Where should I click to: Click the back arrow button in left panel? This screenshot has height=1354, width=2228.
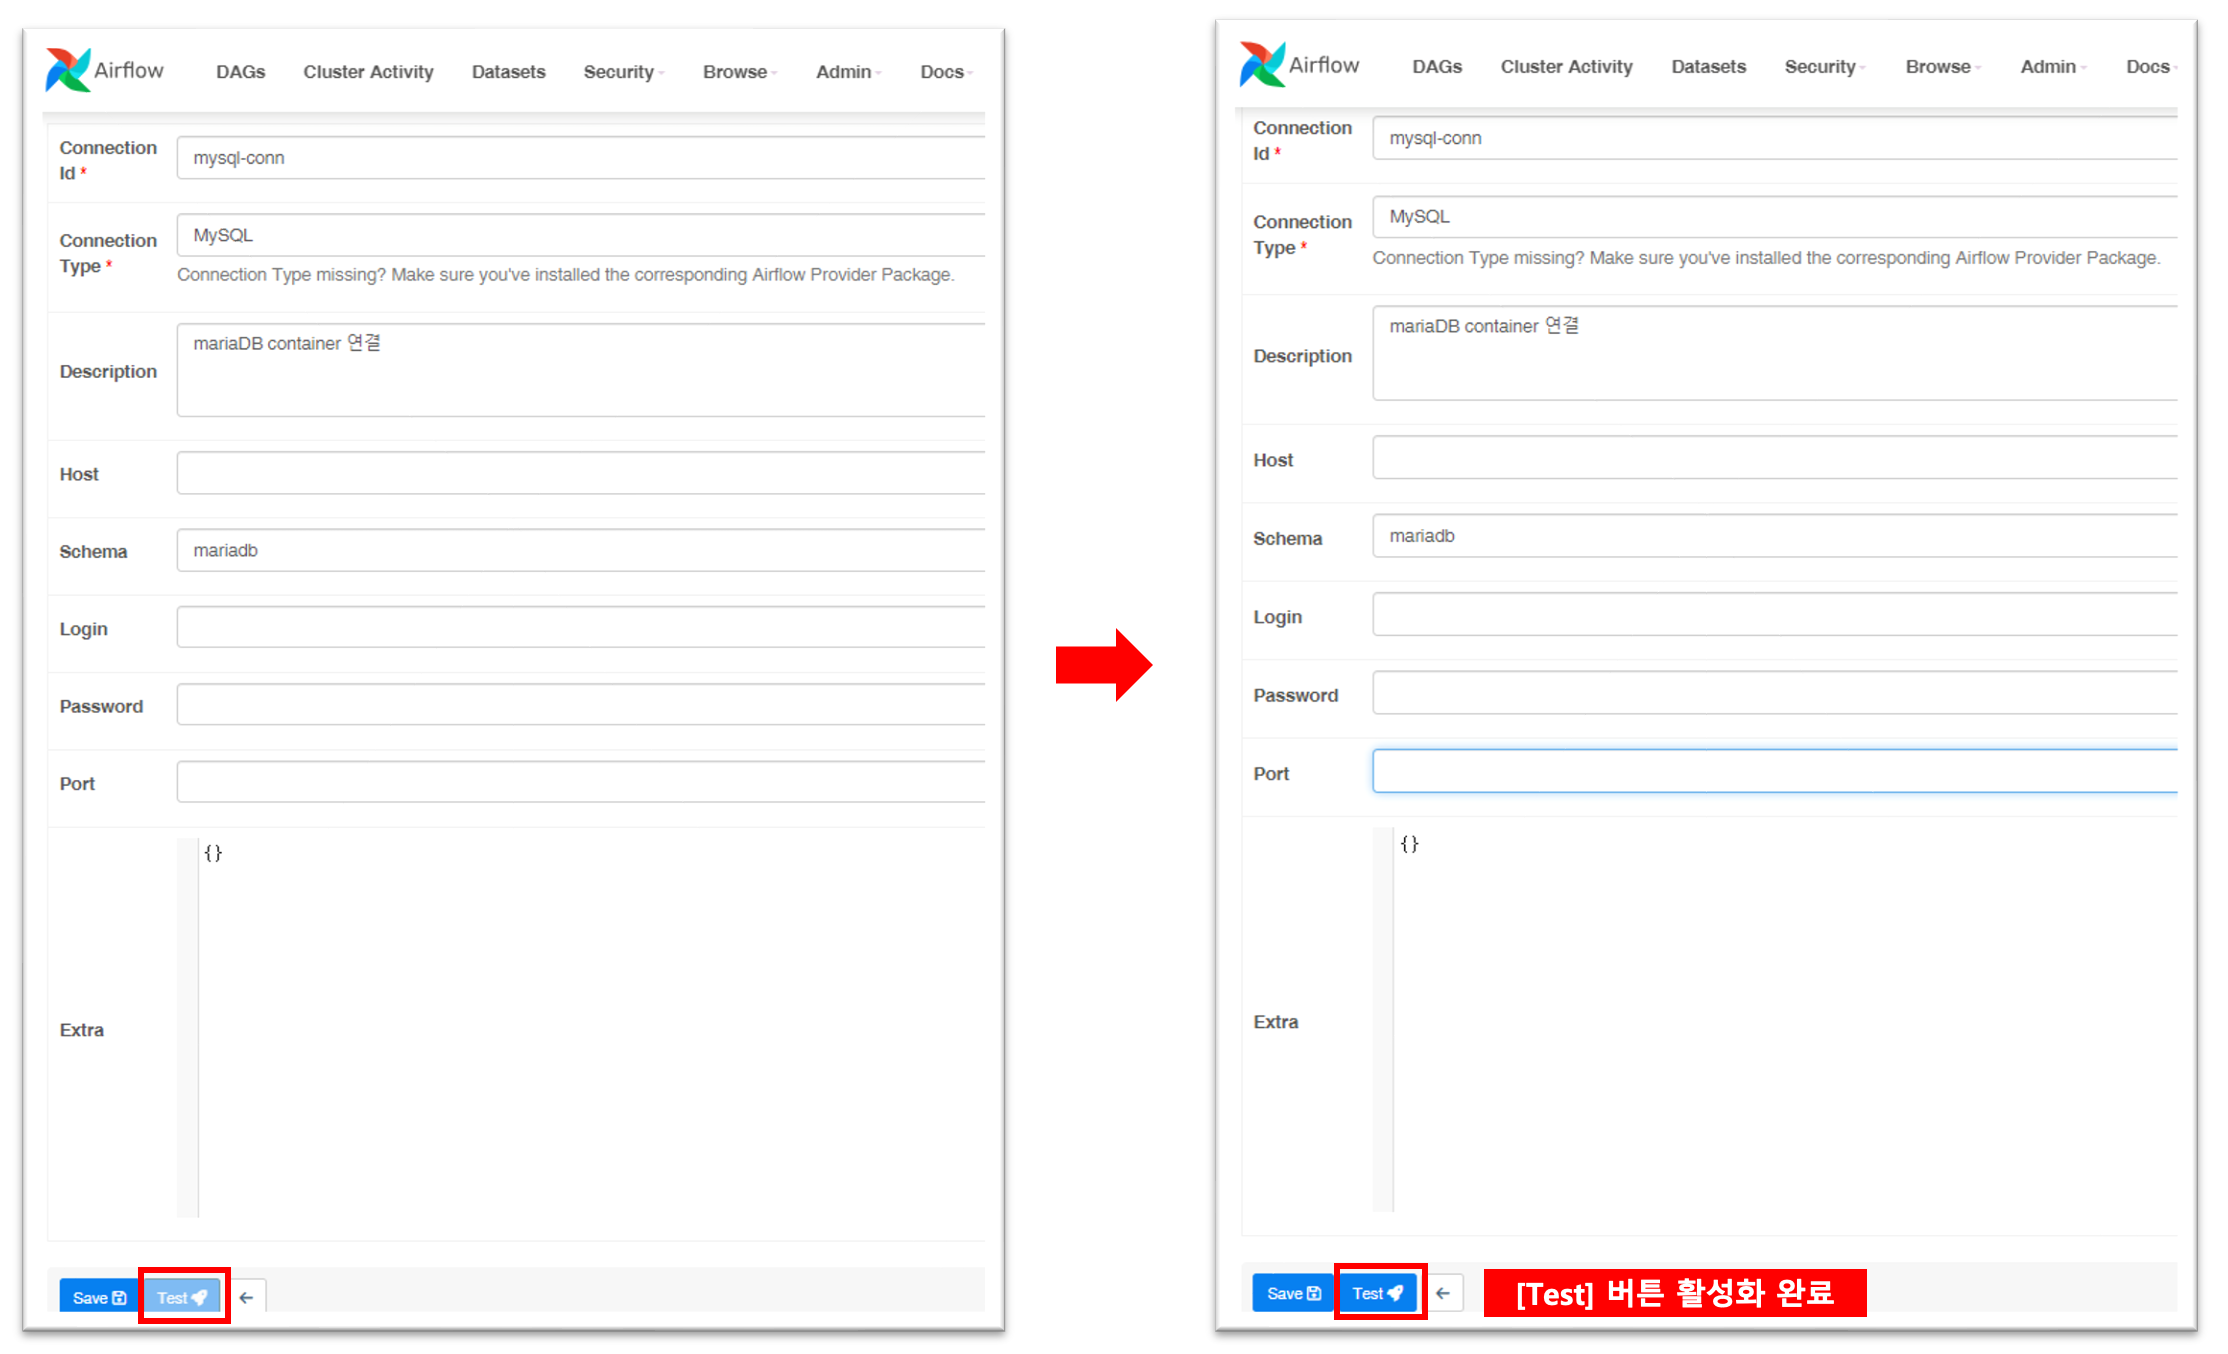click(x=246, y=1297)
